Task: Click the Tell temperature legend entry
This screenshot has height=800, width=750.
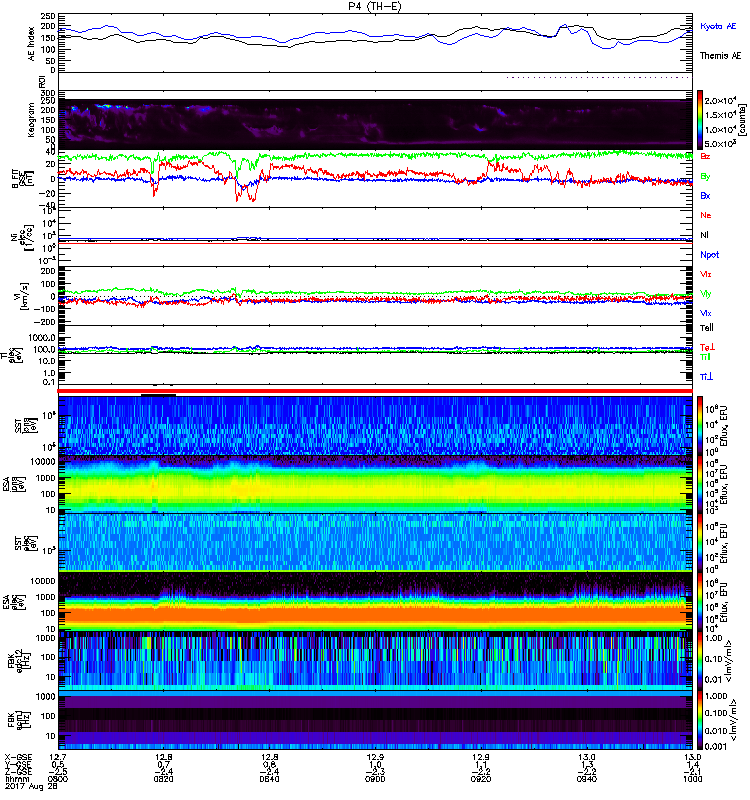Action: 707,327
